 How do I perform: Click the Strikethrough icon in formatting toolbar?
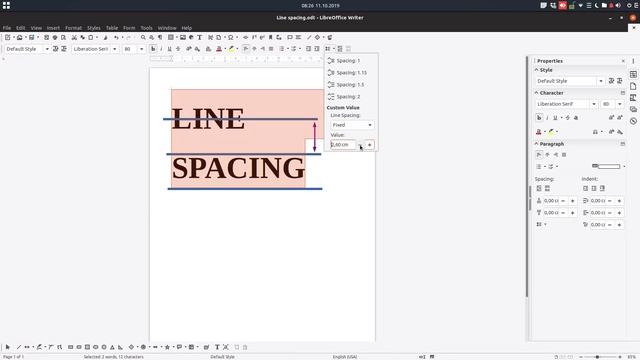[178, 49]
